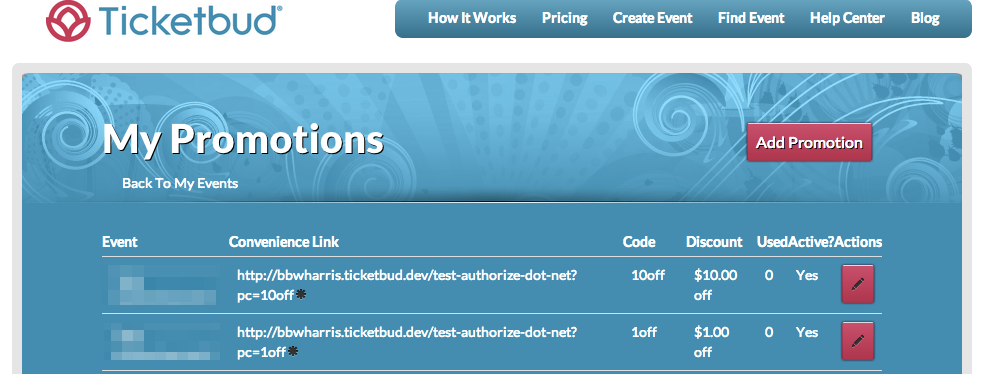Click the blurred event name in 10off row

pos(162,285)
